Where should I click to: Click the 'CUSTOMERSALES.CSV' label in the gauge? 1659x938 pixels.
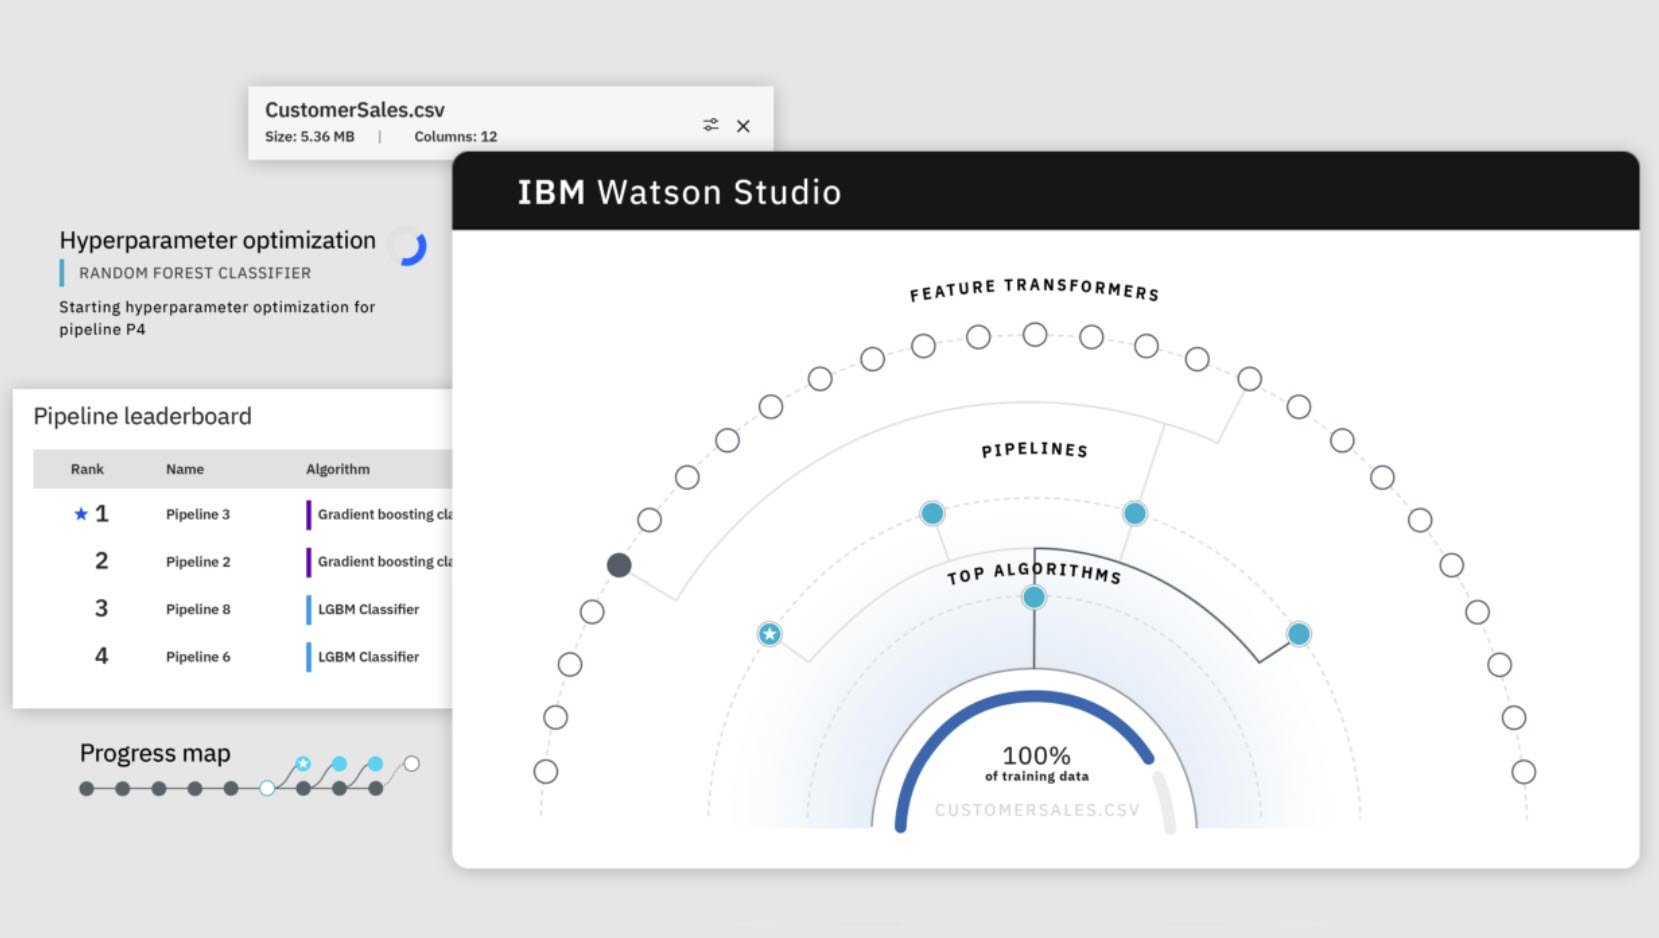click(x=1037, y=810)
